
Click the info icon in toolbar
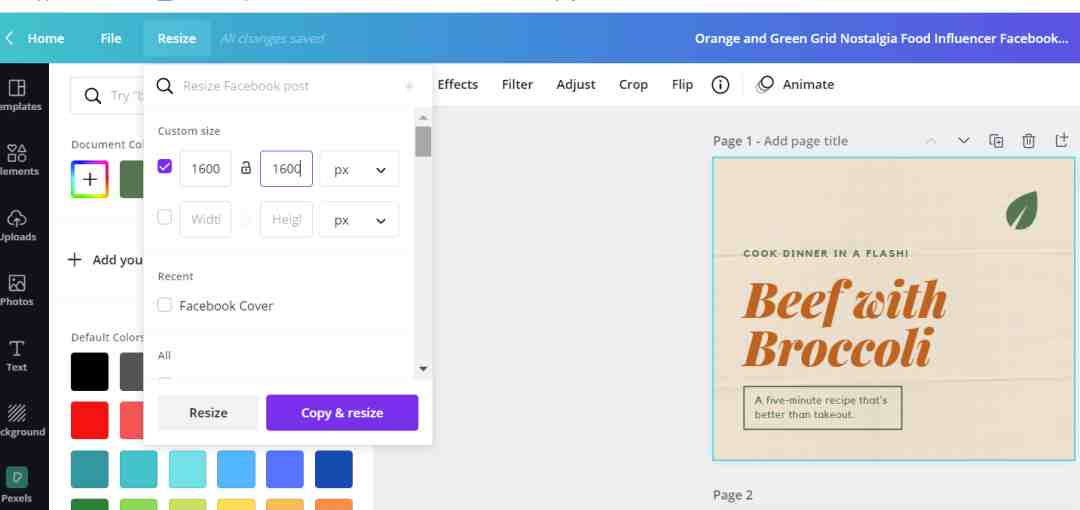(720, 85)
